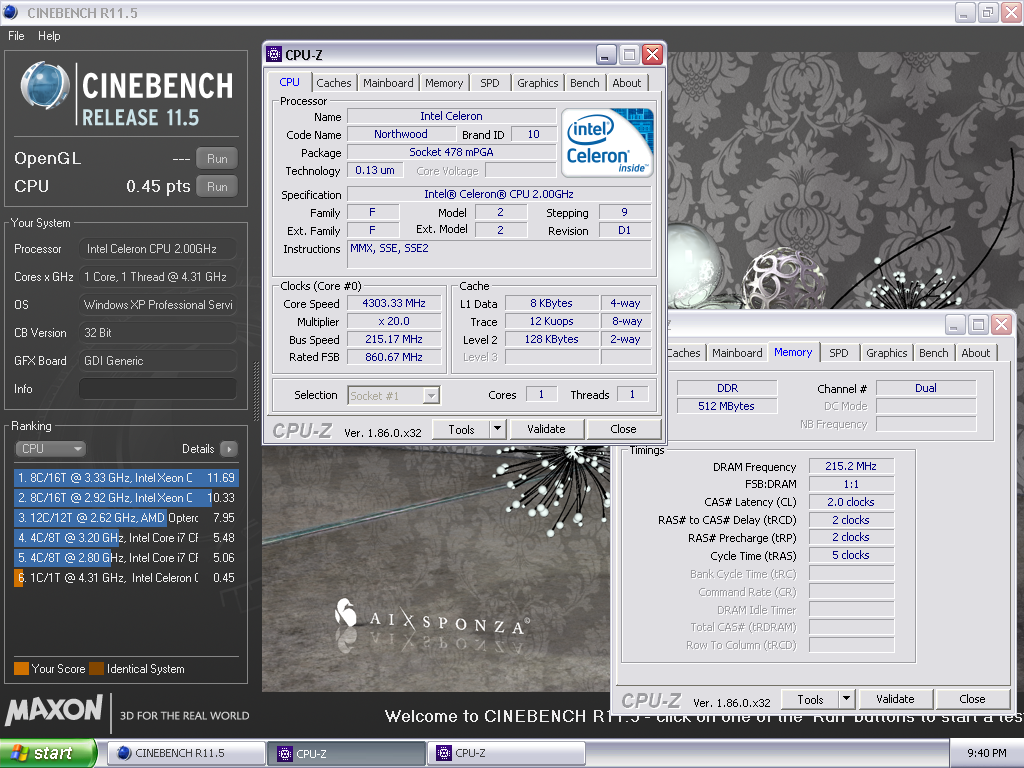Image resolution: width=1024 pixels, height=768 pixels.
Task: Click the Processor field Intel Celeron CPU 2.00GHz
Action: point(157,249)
